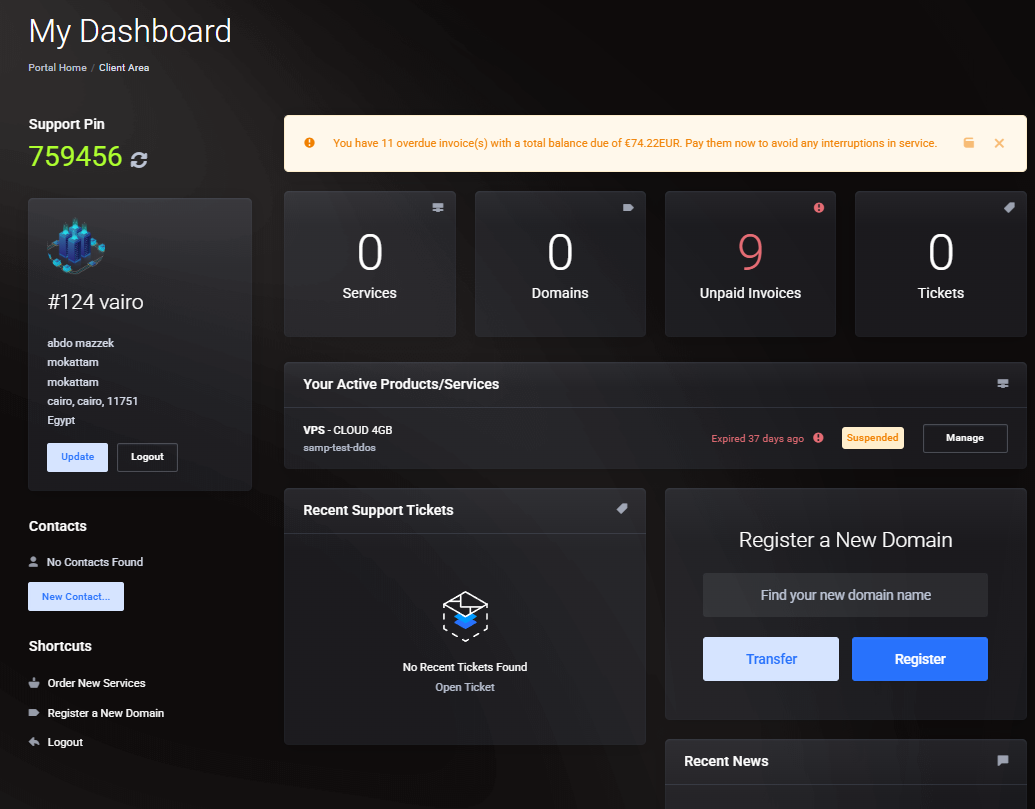Click the Recent Support Tickets heading
Viewport: 1035px width, 809px height.
click(378, 510)
